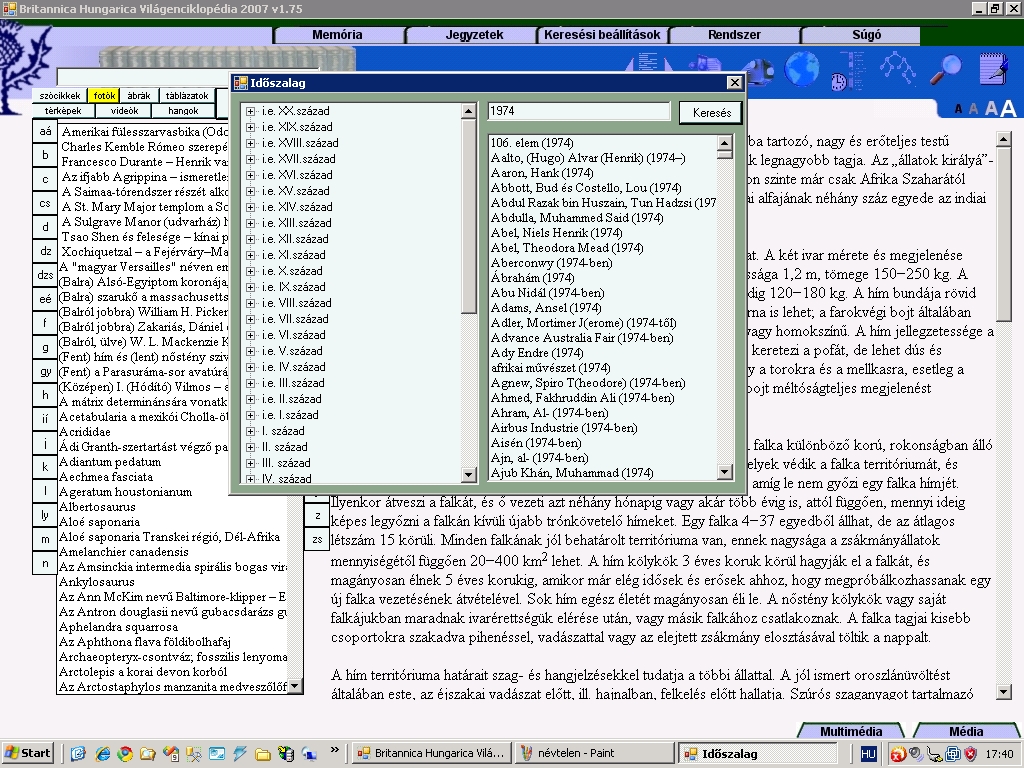1024x768 pixels.
Task: Click the HU language indicator
Action: pos(868,754)
